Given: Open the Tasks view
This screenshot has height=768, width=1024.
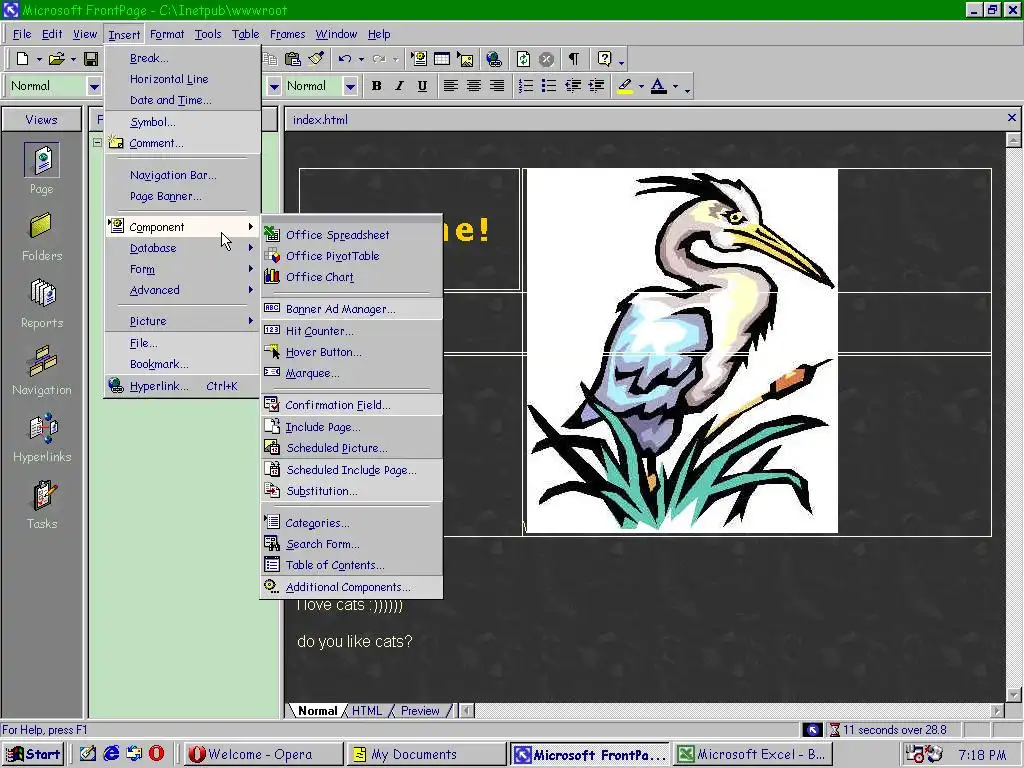Looking at the screenshot, I should tap(42, 505).
